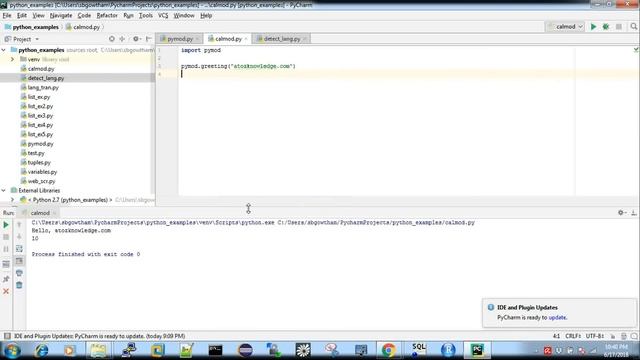Viewport: 640px width, 360px height.
Task: Select the calmod tab in Run panel
Action: coord(40,213)
